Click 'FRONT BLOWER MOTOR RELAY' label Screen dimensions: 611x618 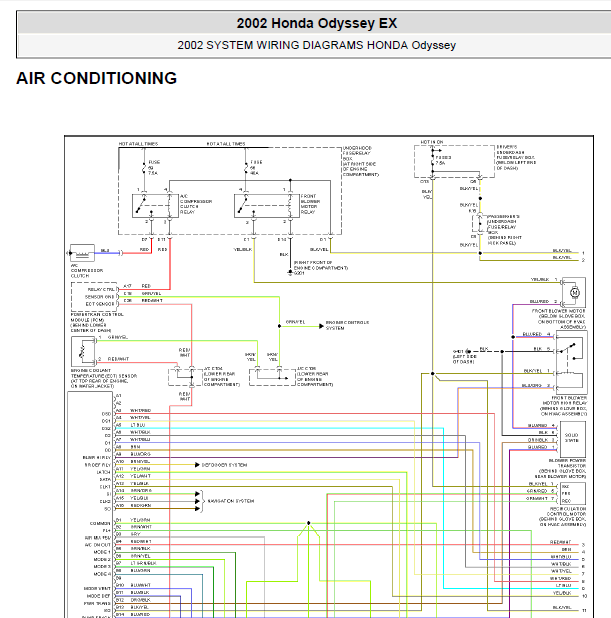[x=311, y=204]
